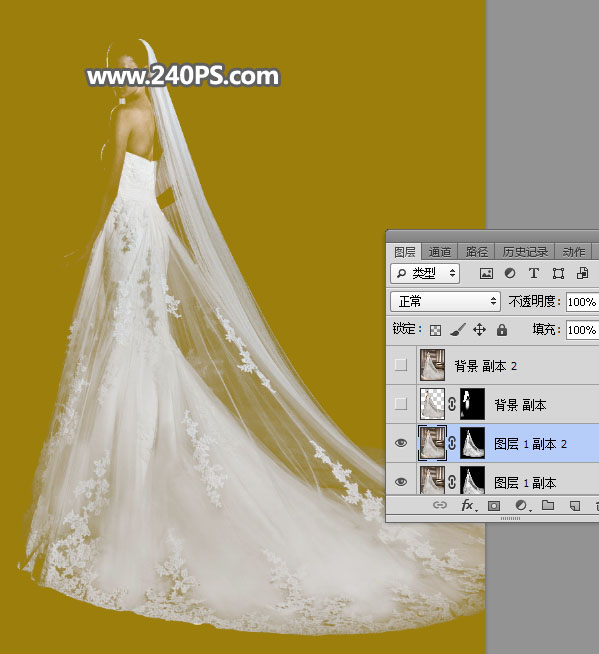Select the 图层 1 副本 2 mask thumbnail

472,443
